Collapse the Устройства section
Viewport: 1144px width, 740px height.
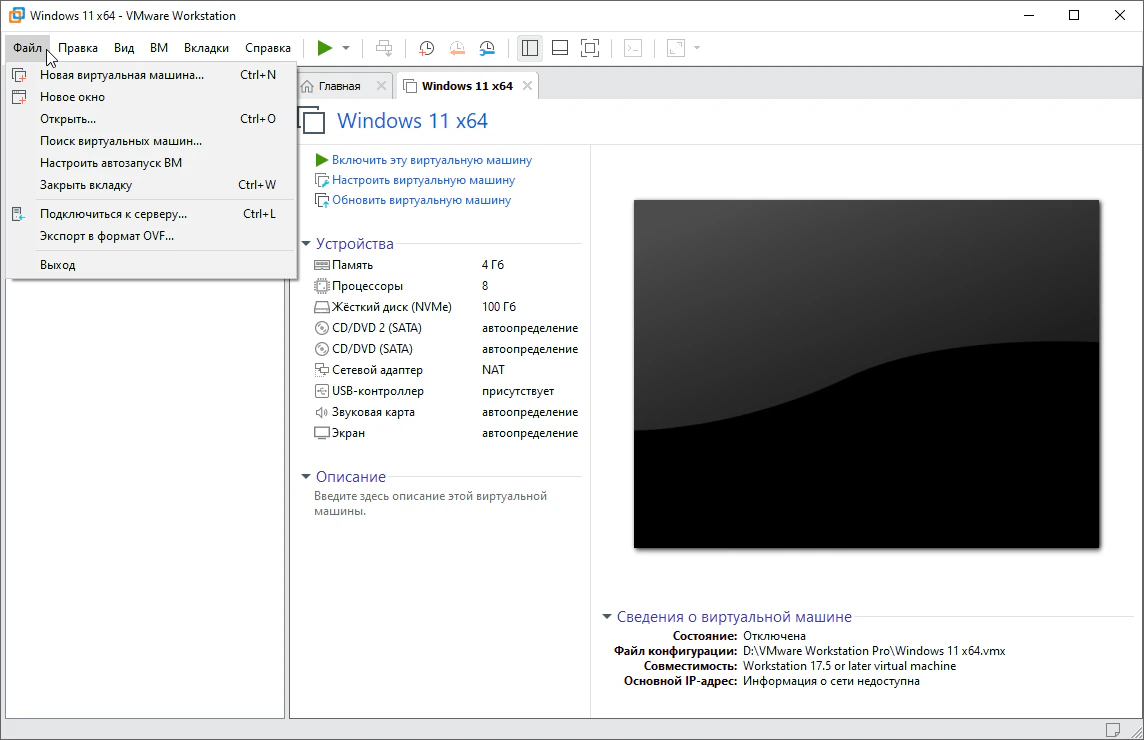(306, 244)
